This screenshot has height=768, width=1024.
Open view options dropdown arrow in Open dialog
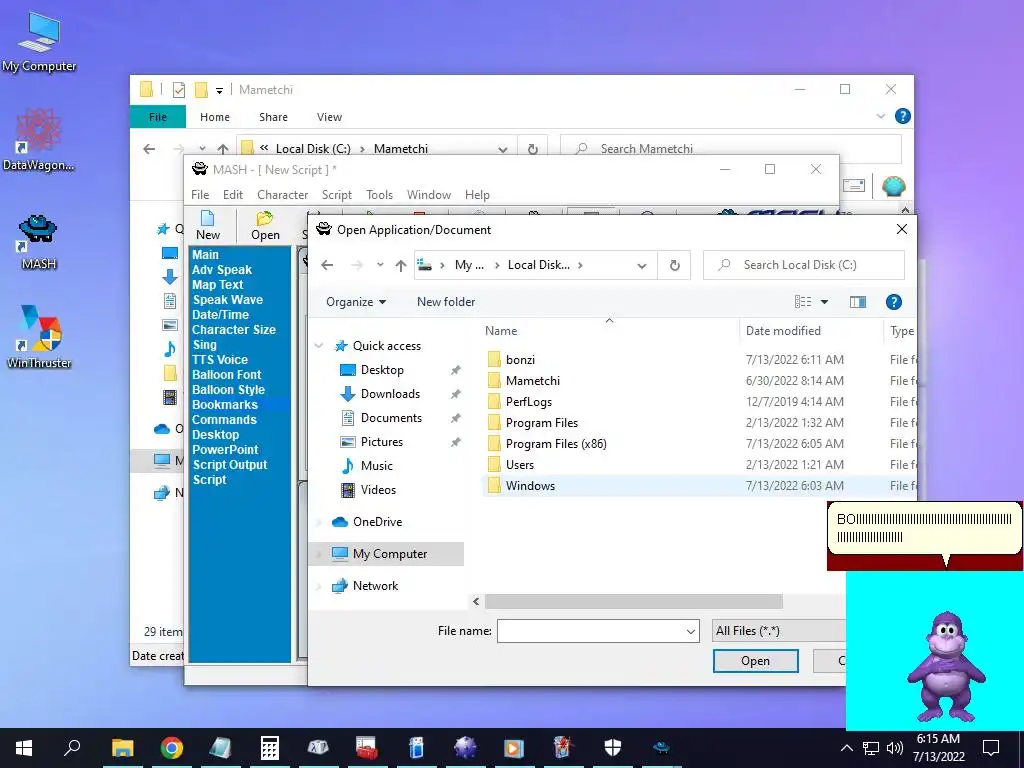(824, 302)
